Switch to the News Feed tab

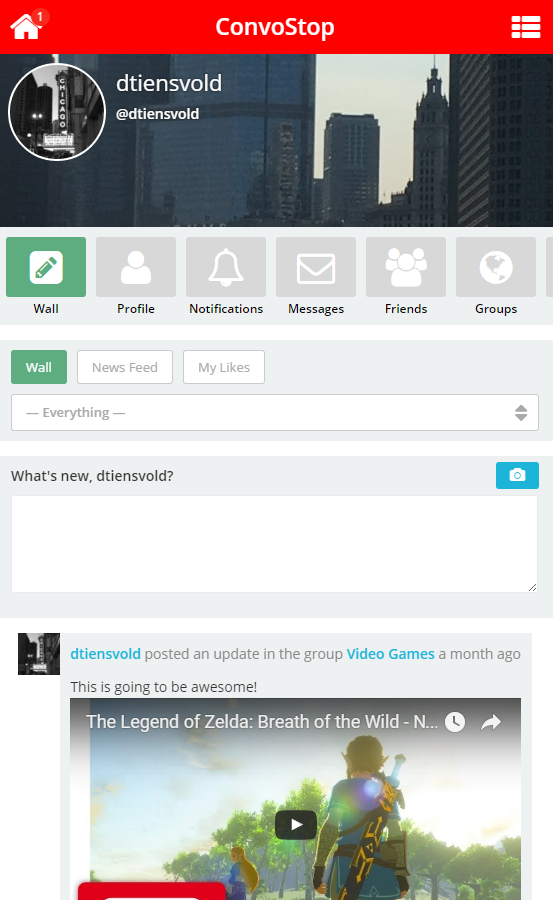point(125,367)
